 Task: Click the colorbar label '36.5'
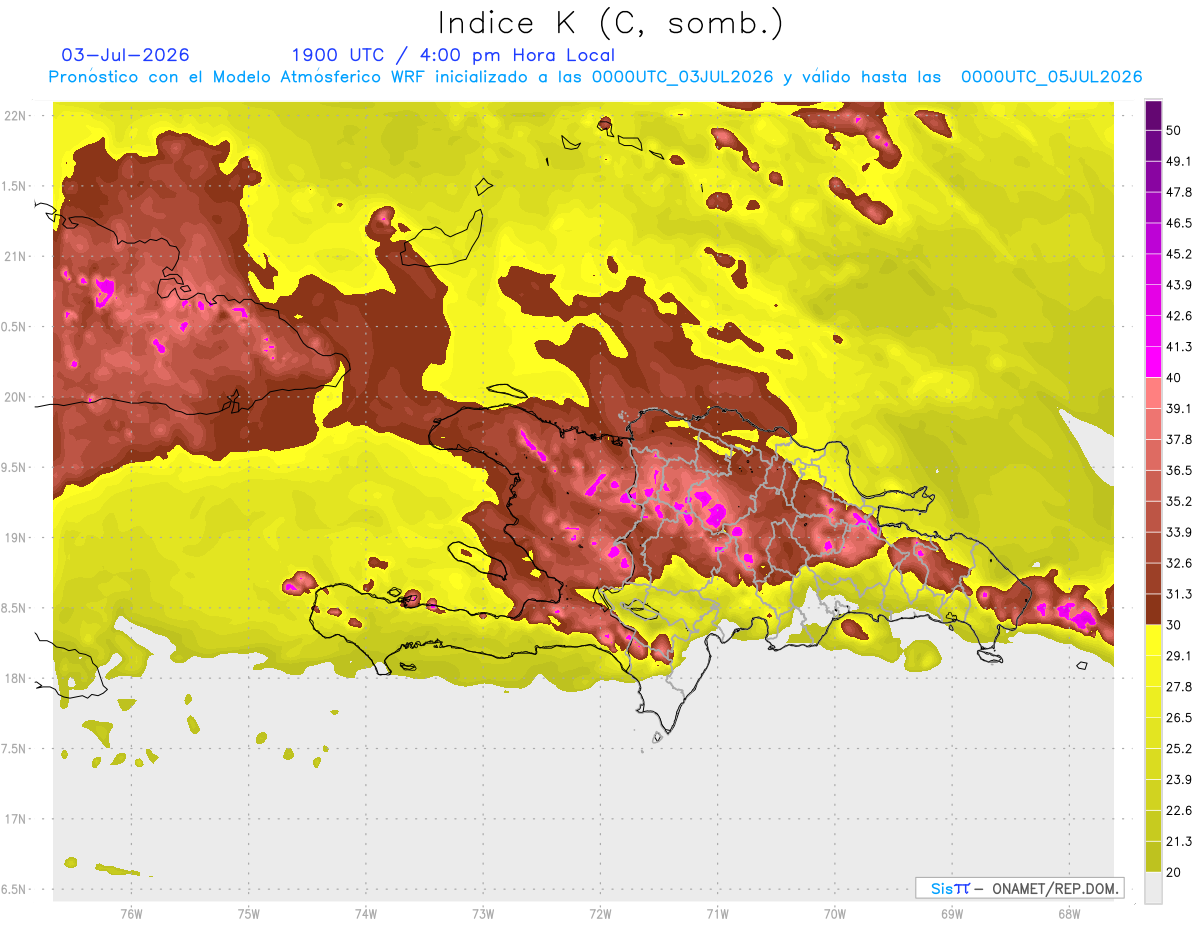click(1179, 470)
